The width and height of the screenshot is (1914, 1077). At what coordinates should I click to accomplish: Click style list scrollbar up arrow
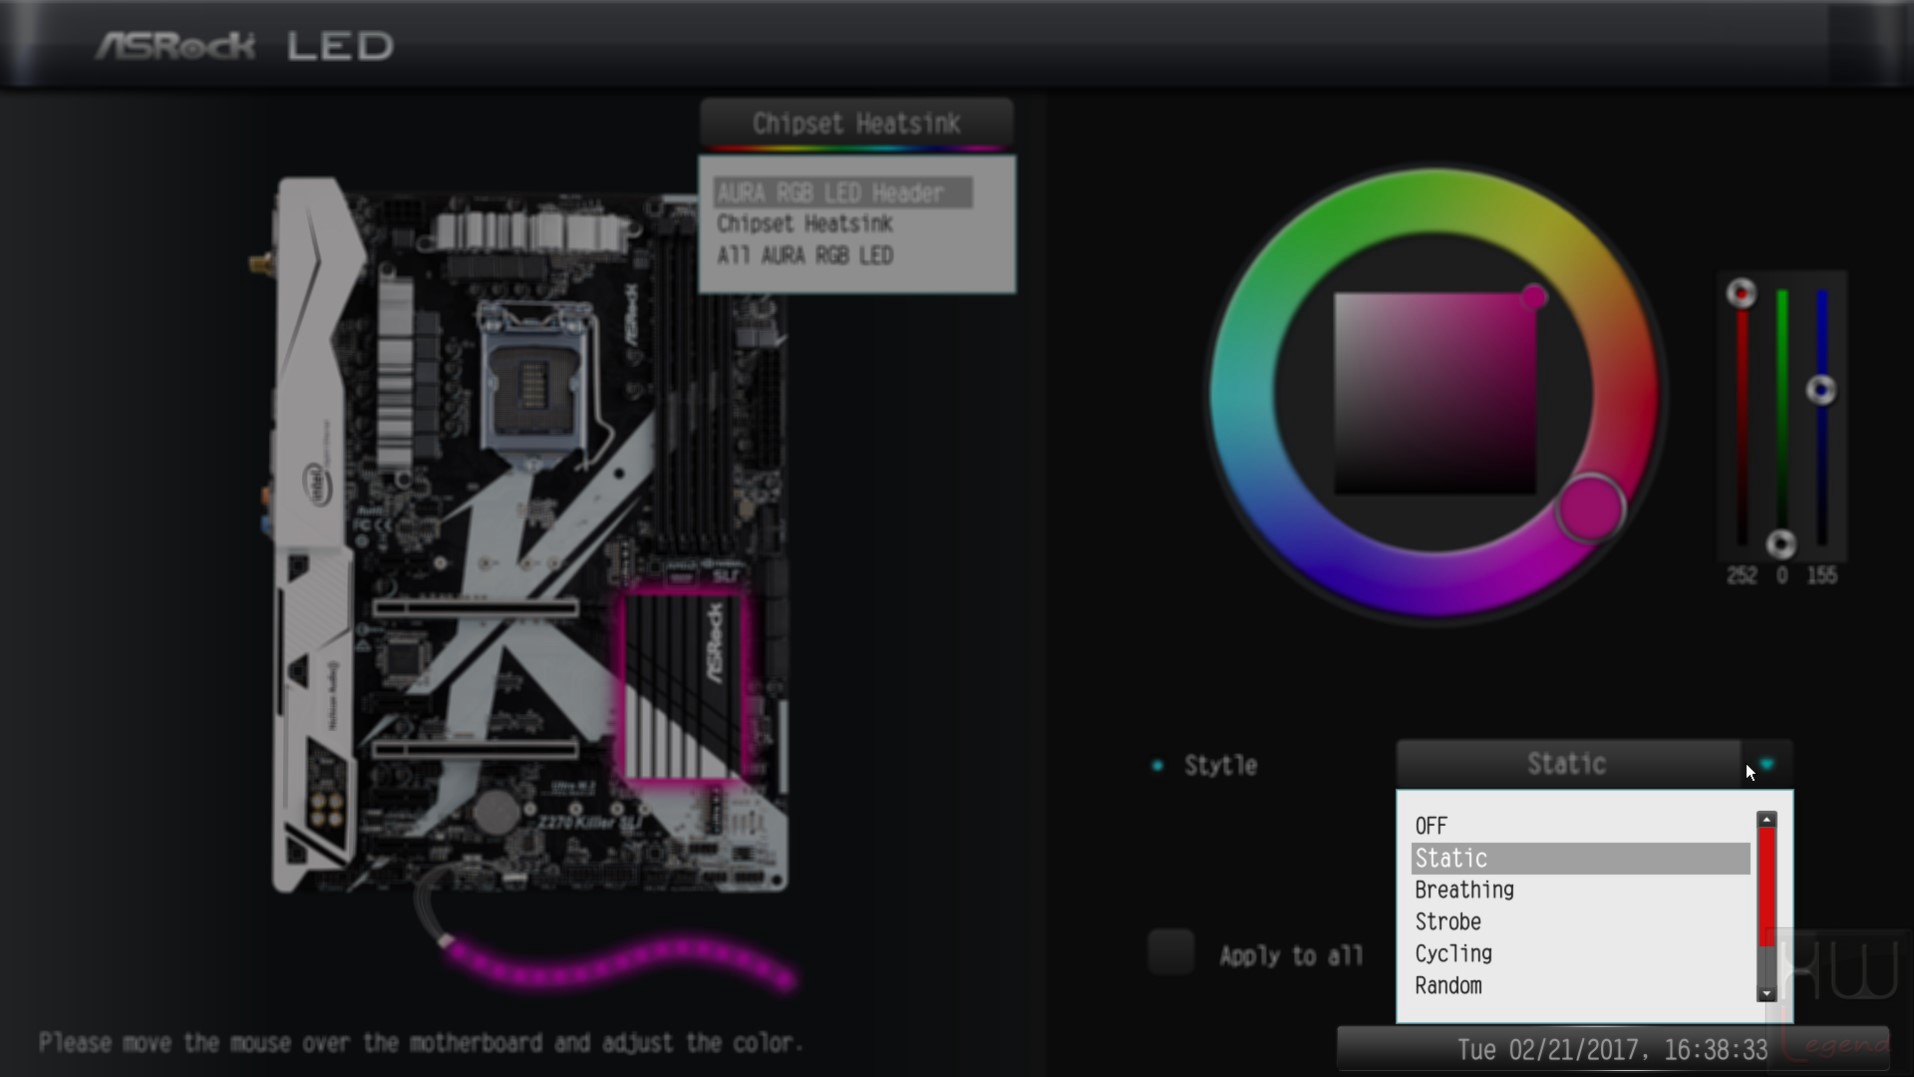pos(1767,820)
